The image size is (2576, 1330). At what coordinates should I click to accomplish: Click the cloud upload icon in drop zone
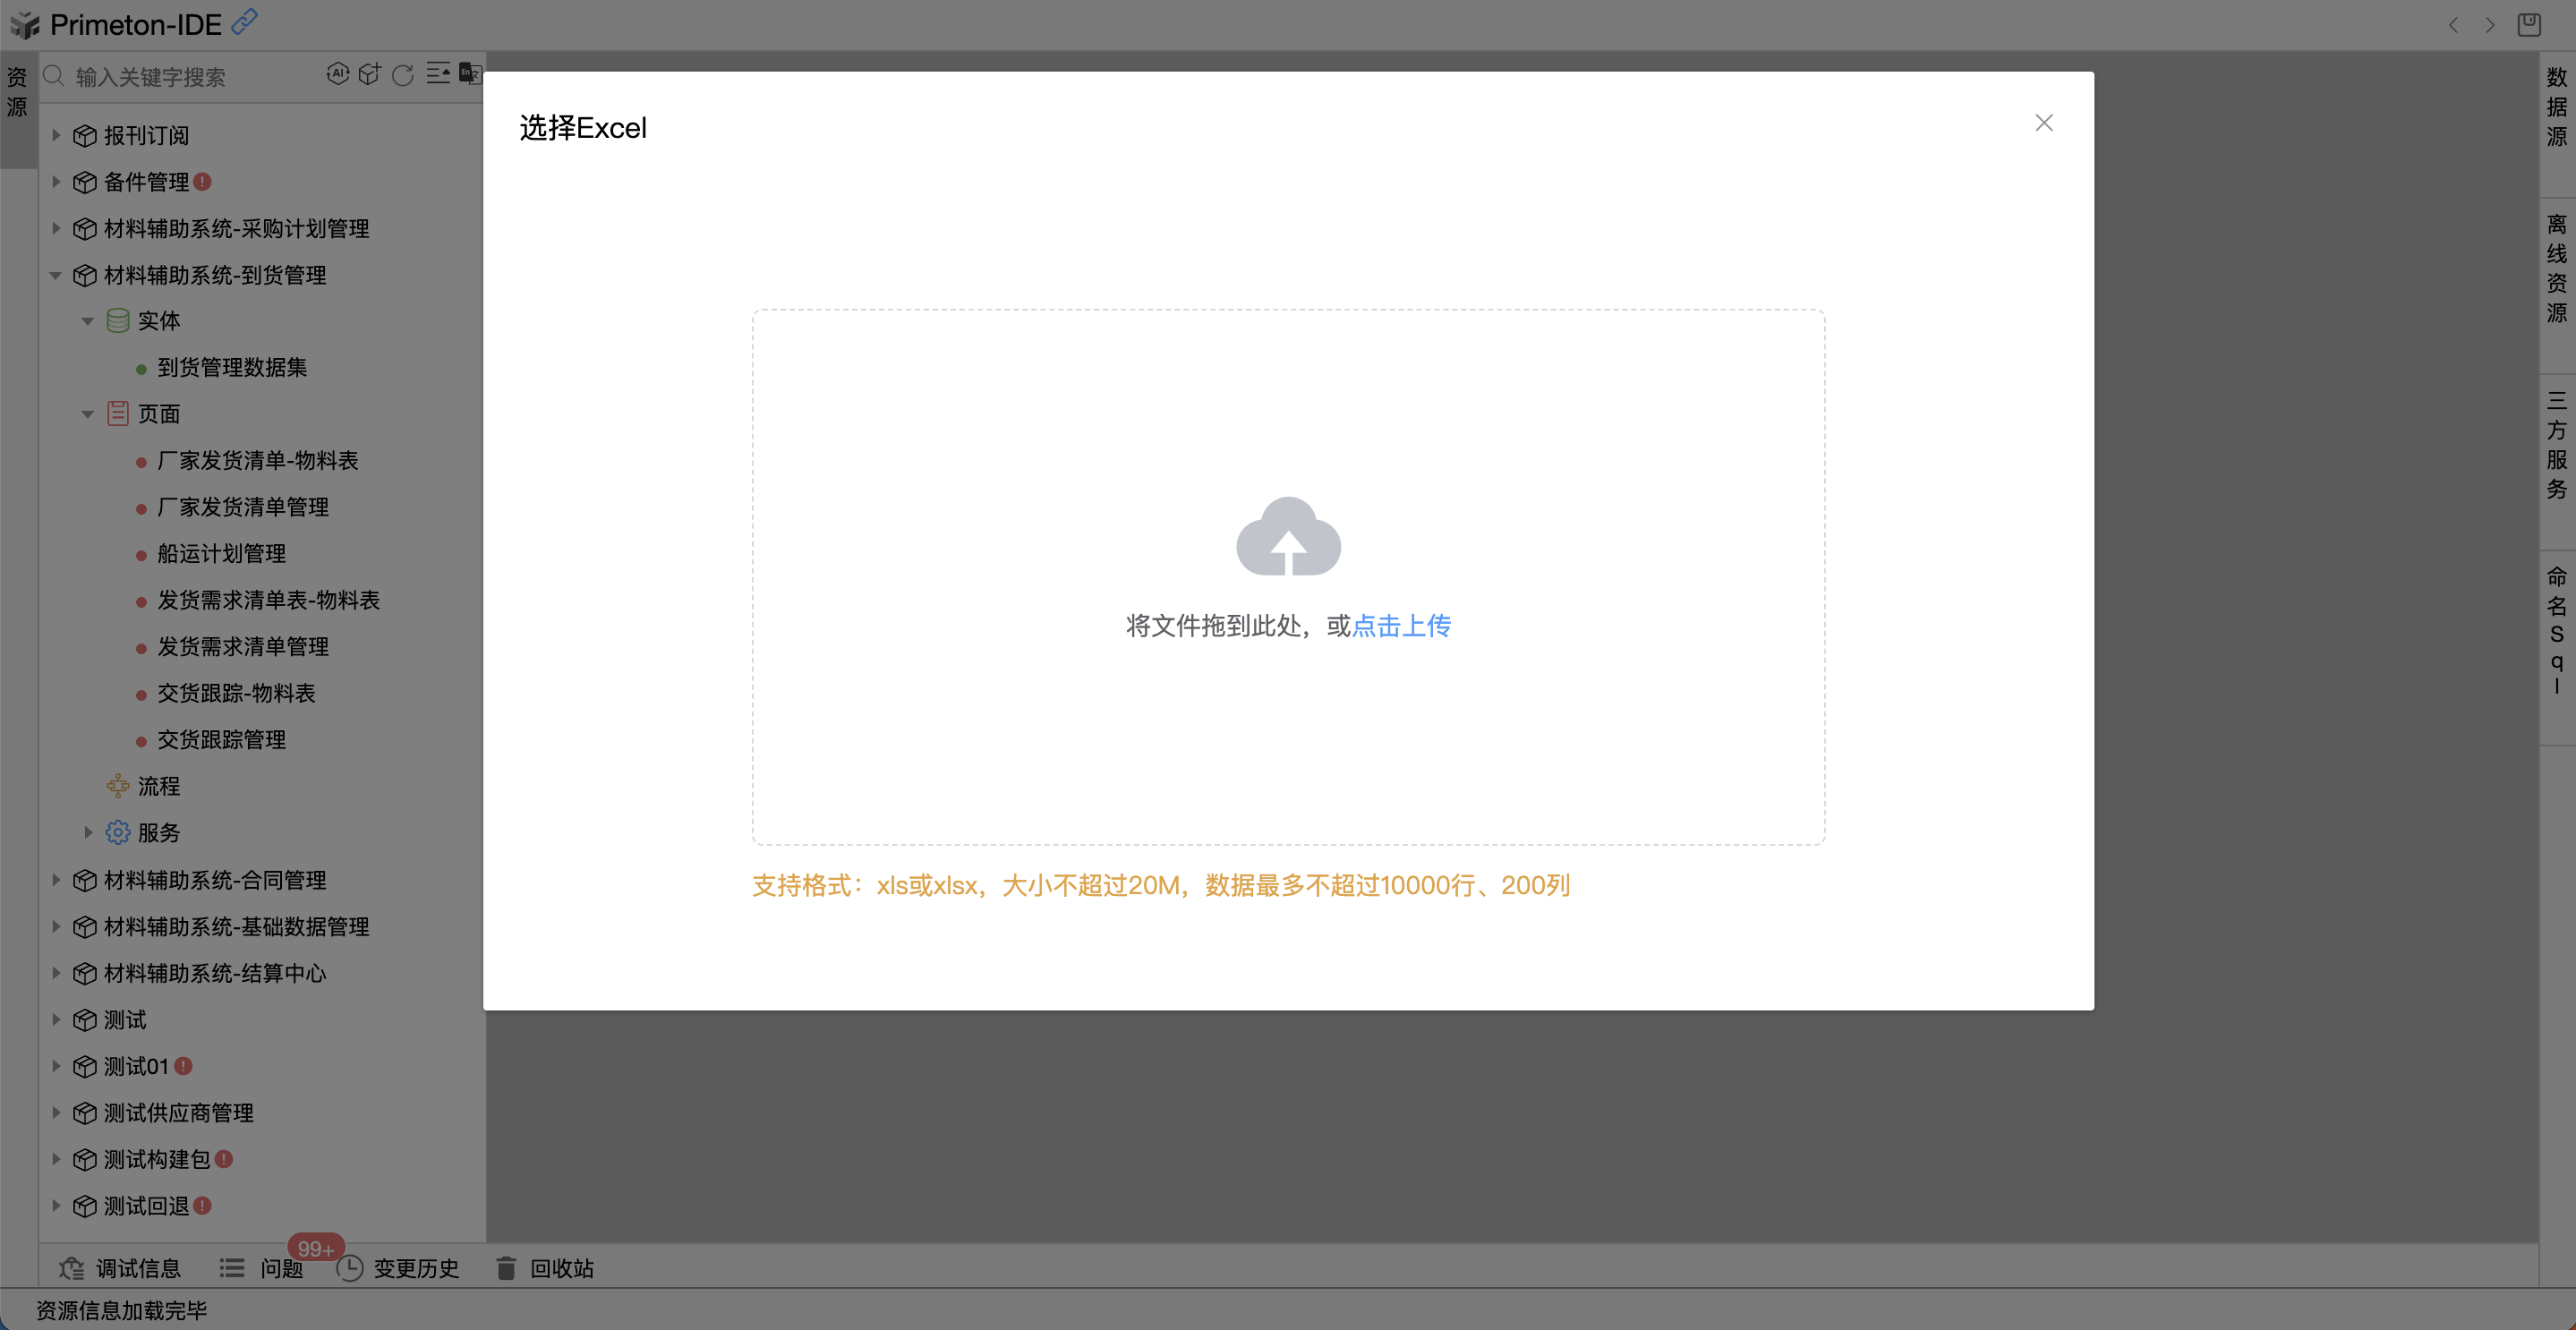1288,537
